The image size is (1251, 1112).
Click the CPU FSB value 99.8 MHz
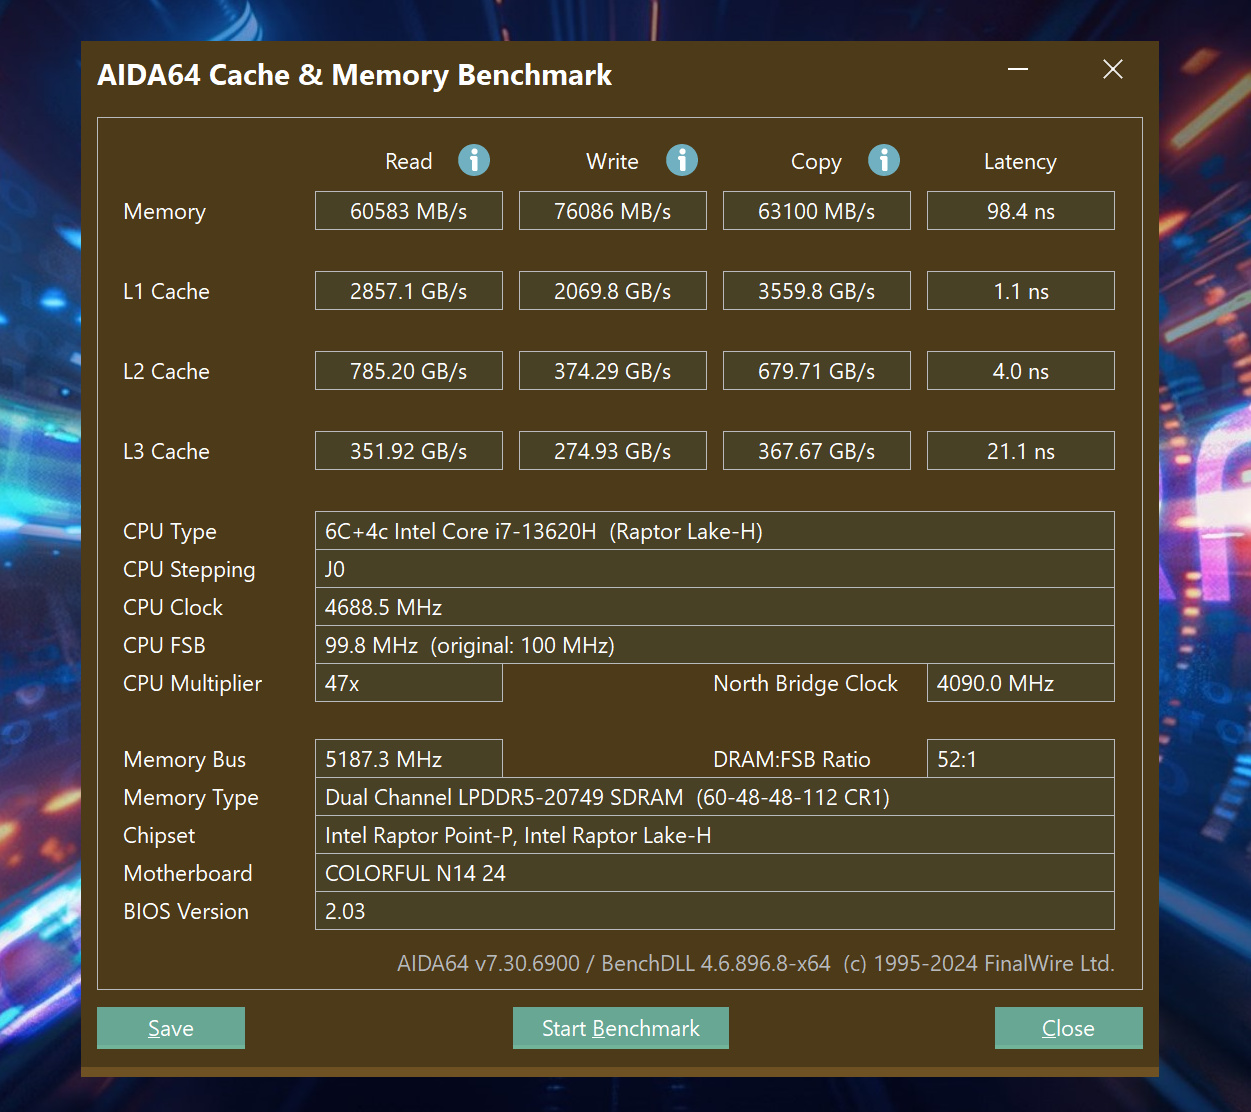click(x=715, y=645)
